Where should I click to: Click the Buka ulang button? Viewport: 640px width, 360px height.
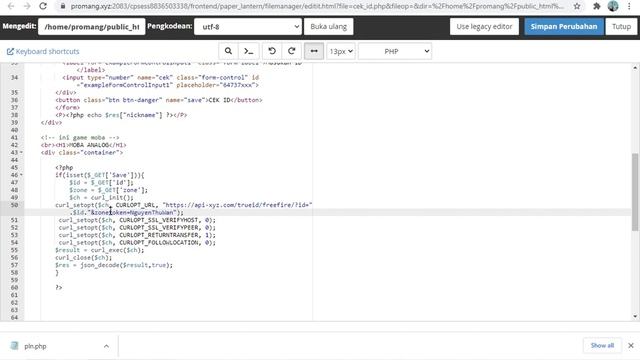(329, 27)
